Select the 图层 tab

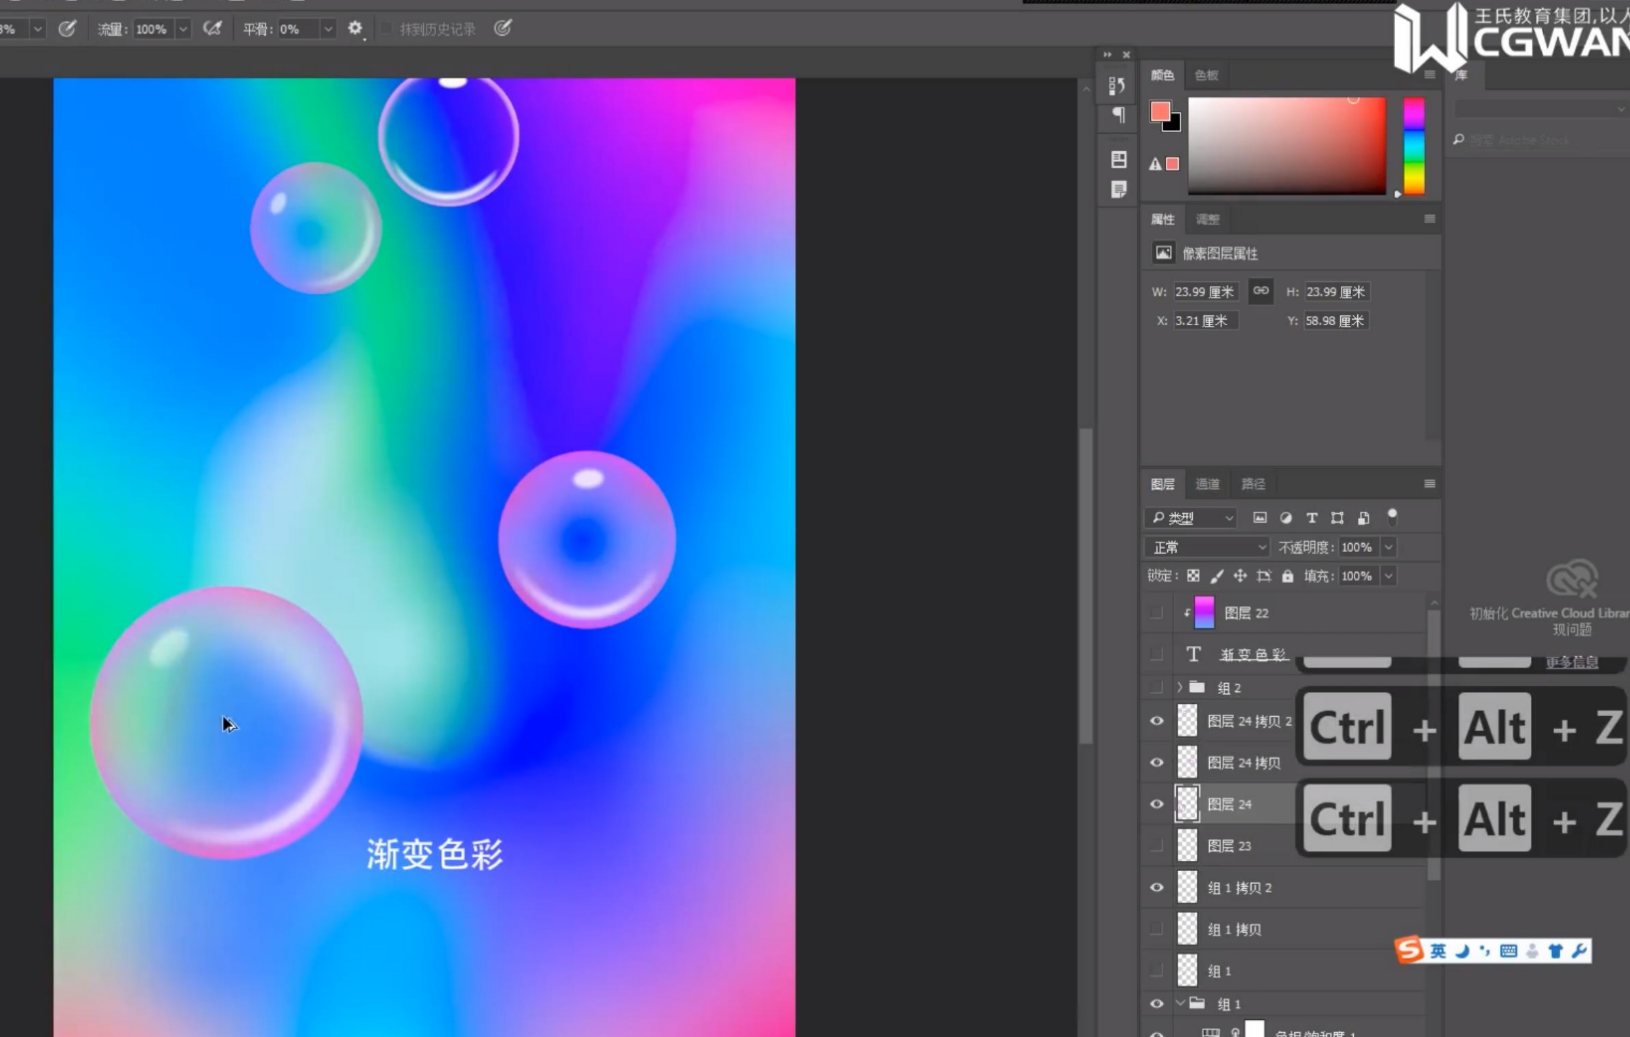coord(1163,484)
